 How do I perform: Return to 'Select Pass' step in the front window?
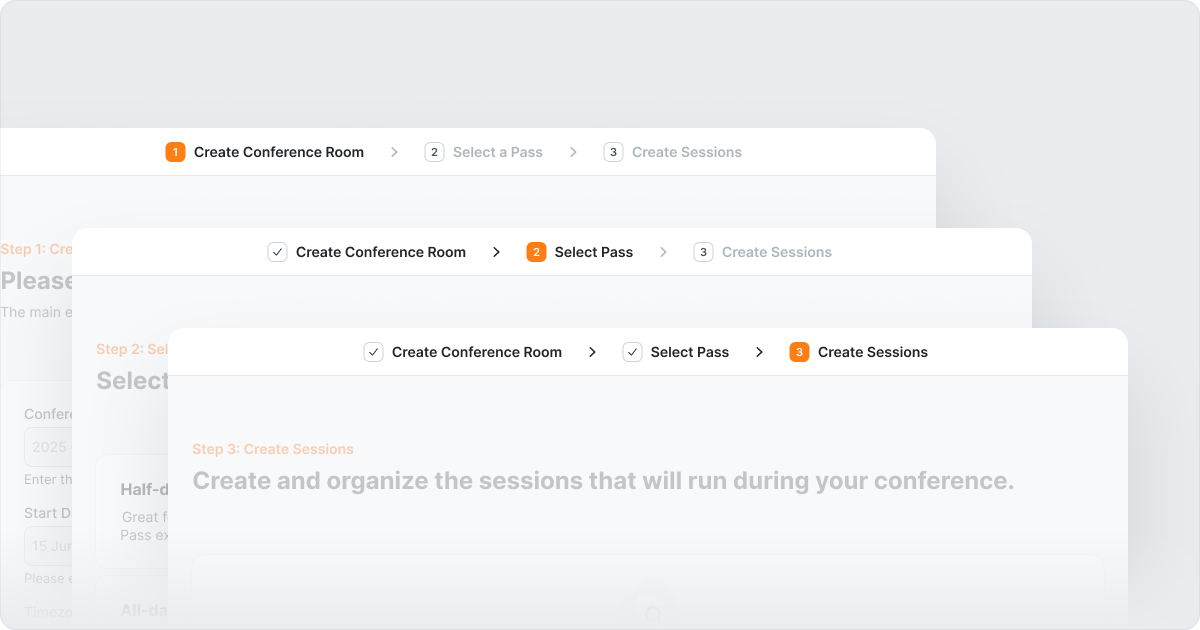pyautogui.click(x=690, y=352)
